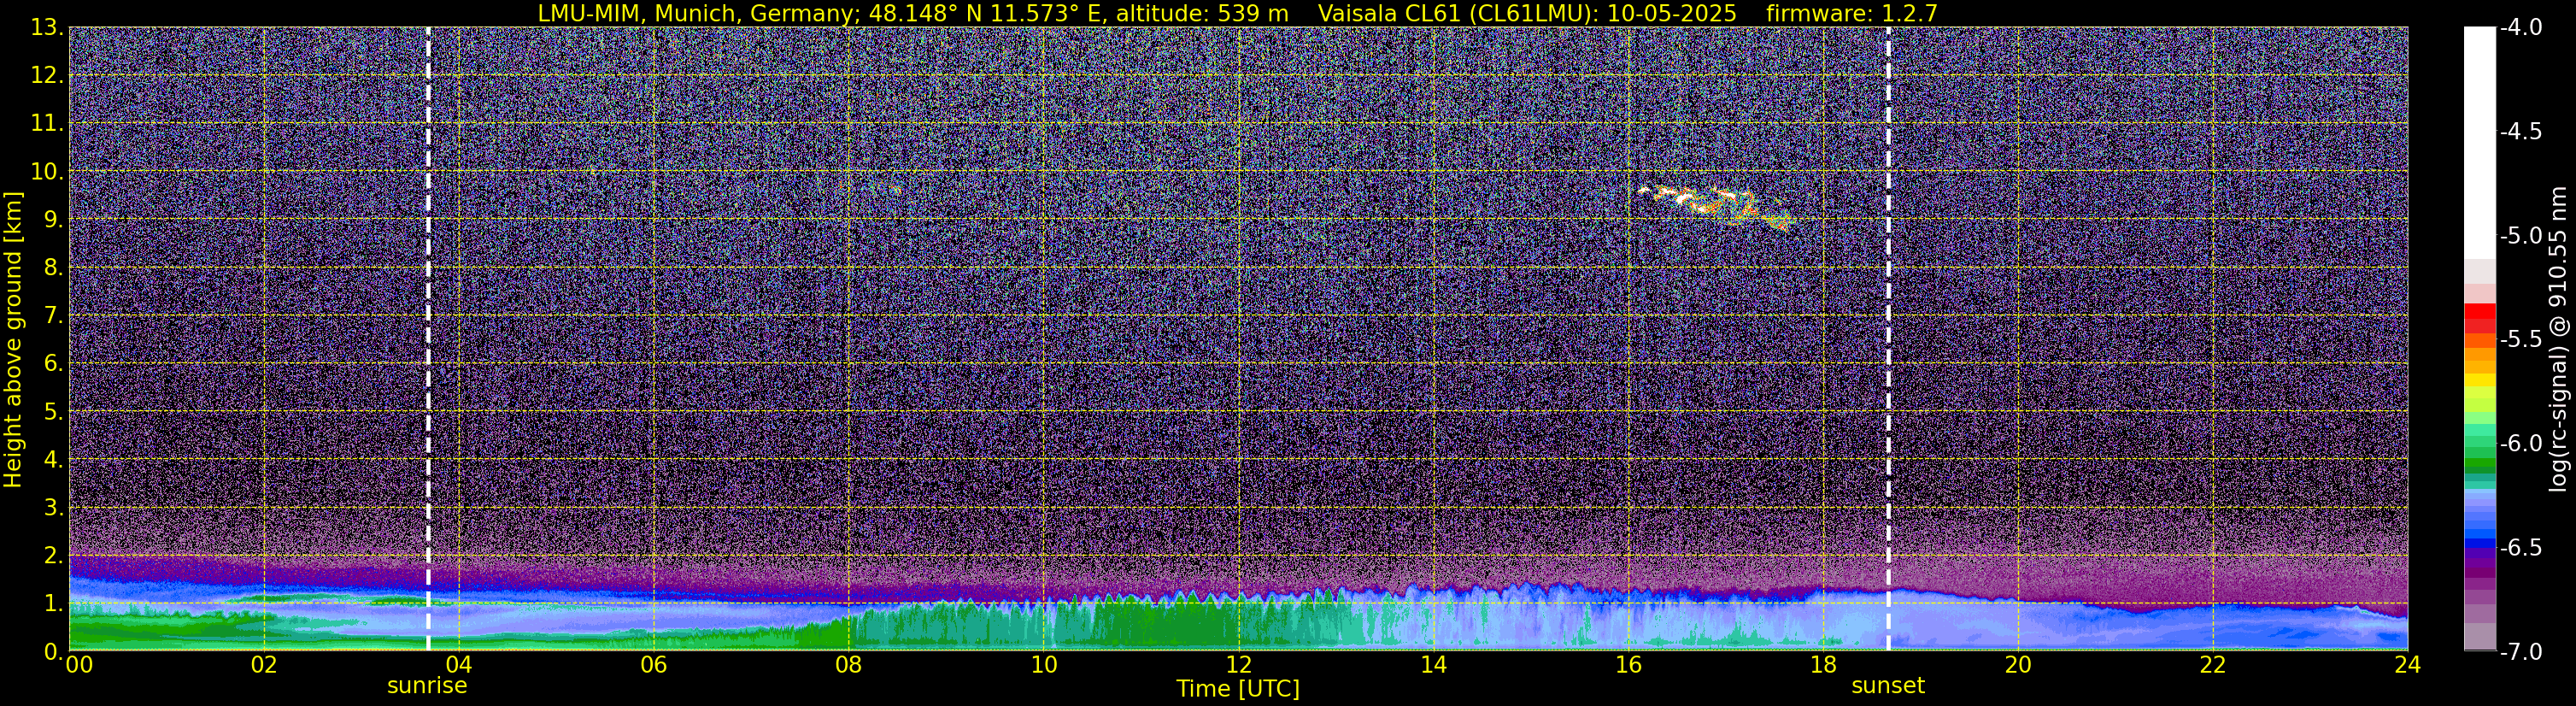This screenshot has height=706, width=2576.
Task: Click the 'Time [UTC]' axis label
Action: click(x=1238, y=688)
